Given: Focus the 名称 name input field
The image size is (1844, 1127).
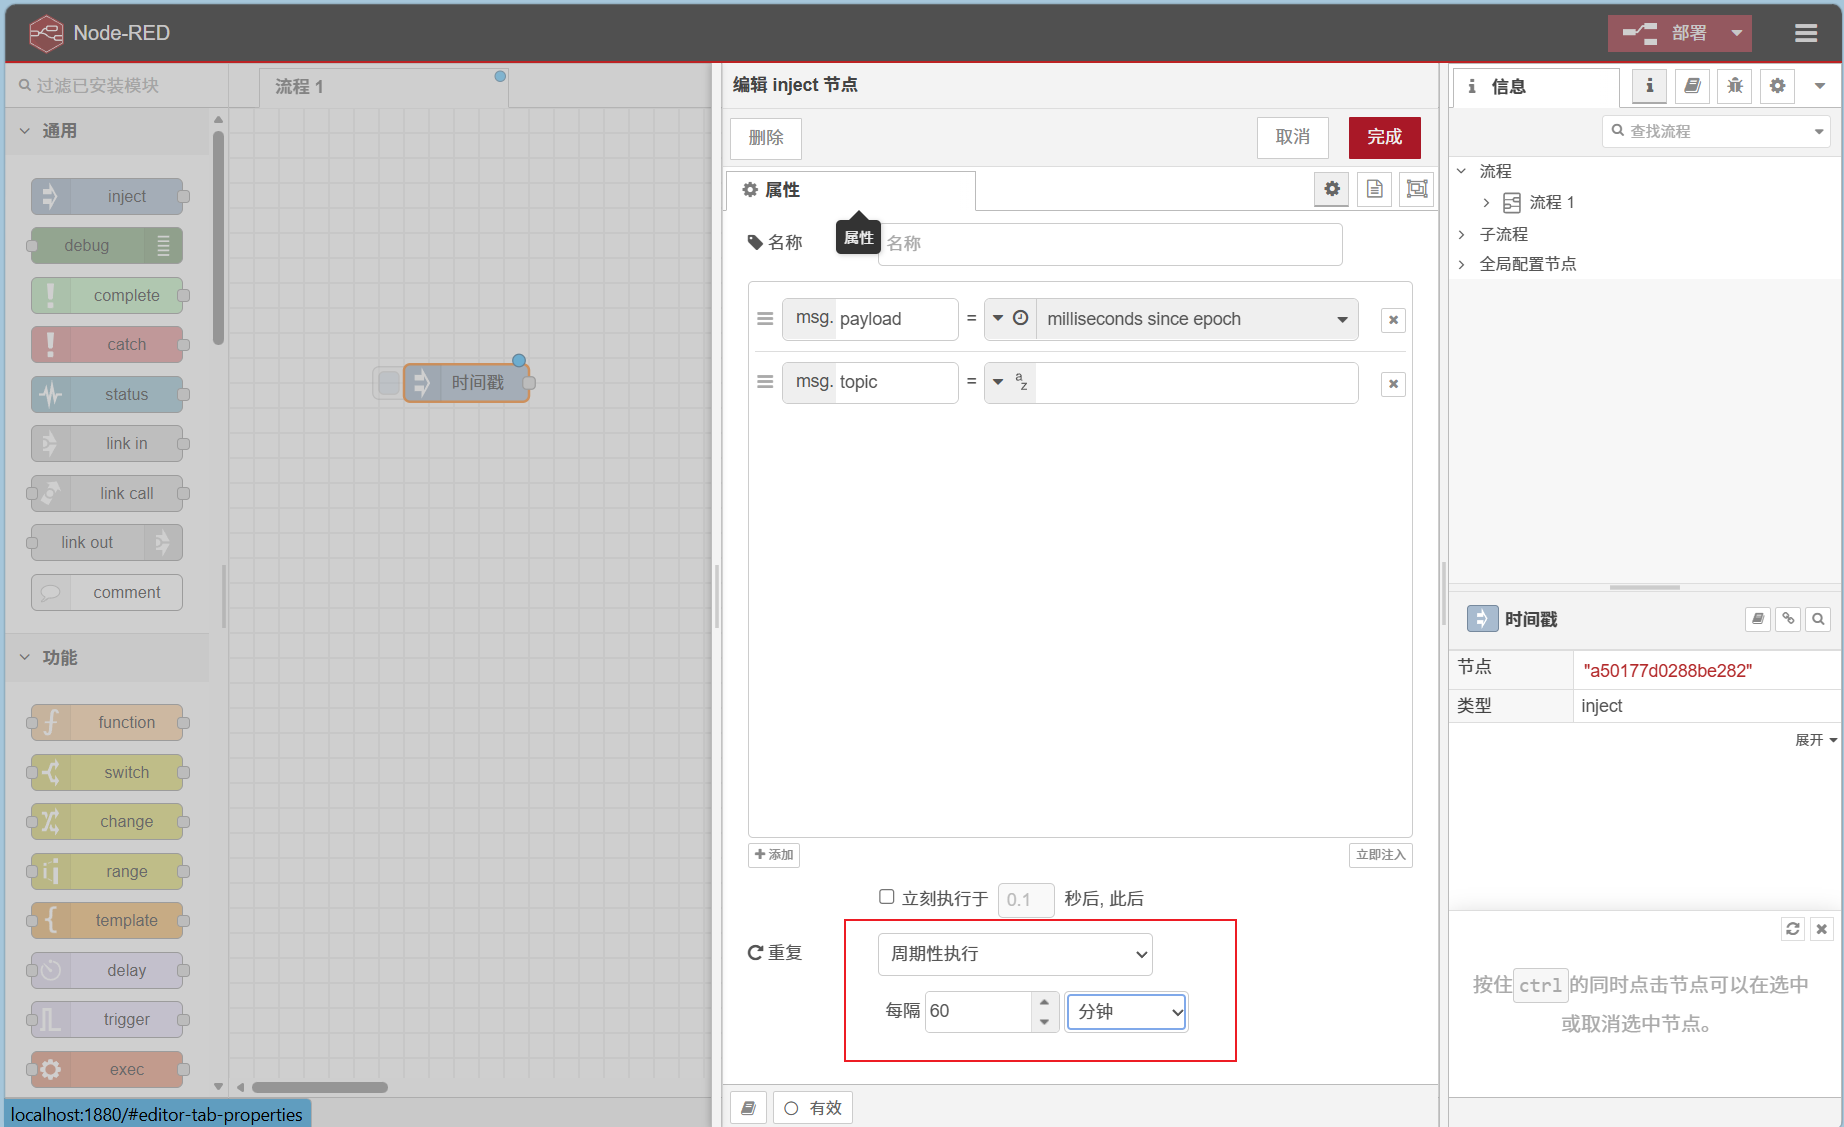Looking at the screenshot, I should coord(1110,244).
